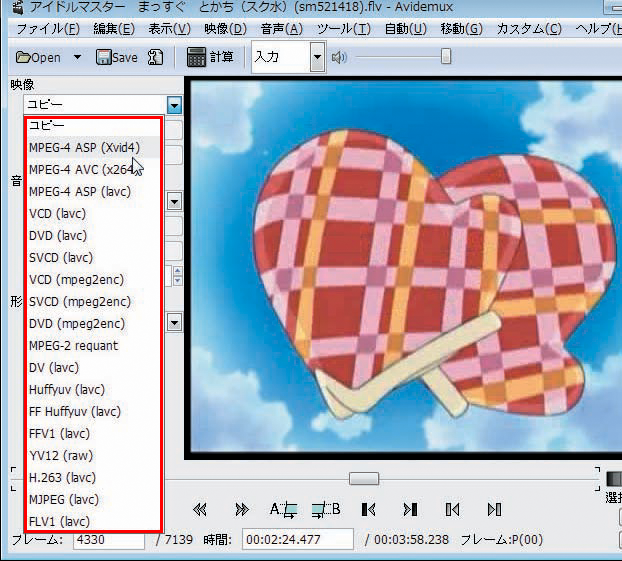The image size is (622, 561).
Task: Select VCD (mpeg2enc) option
Action: (x=93, y=280)
